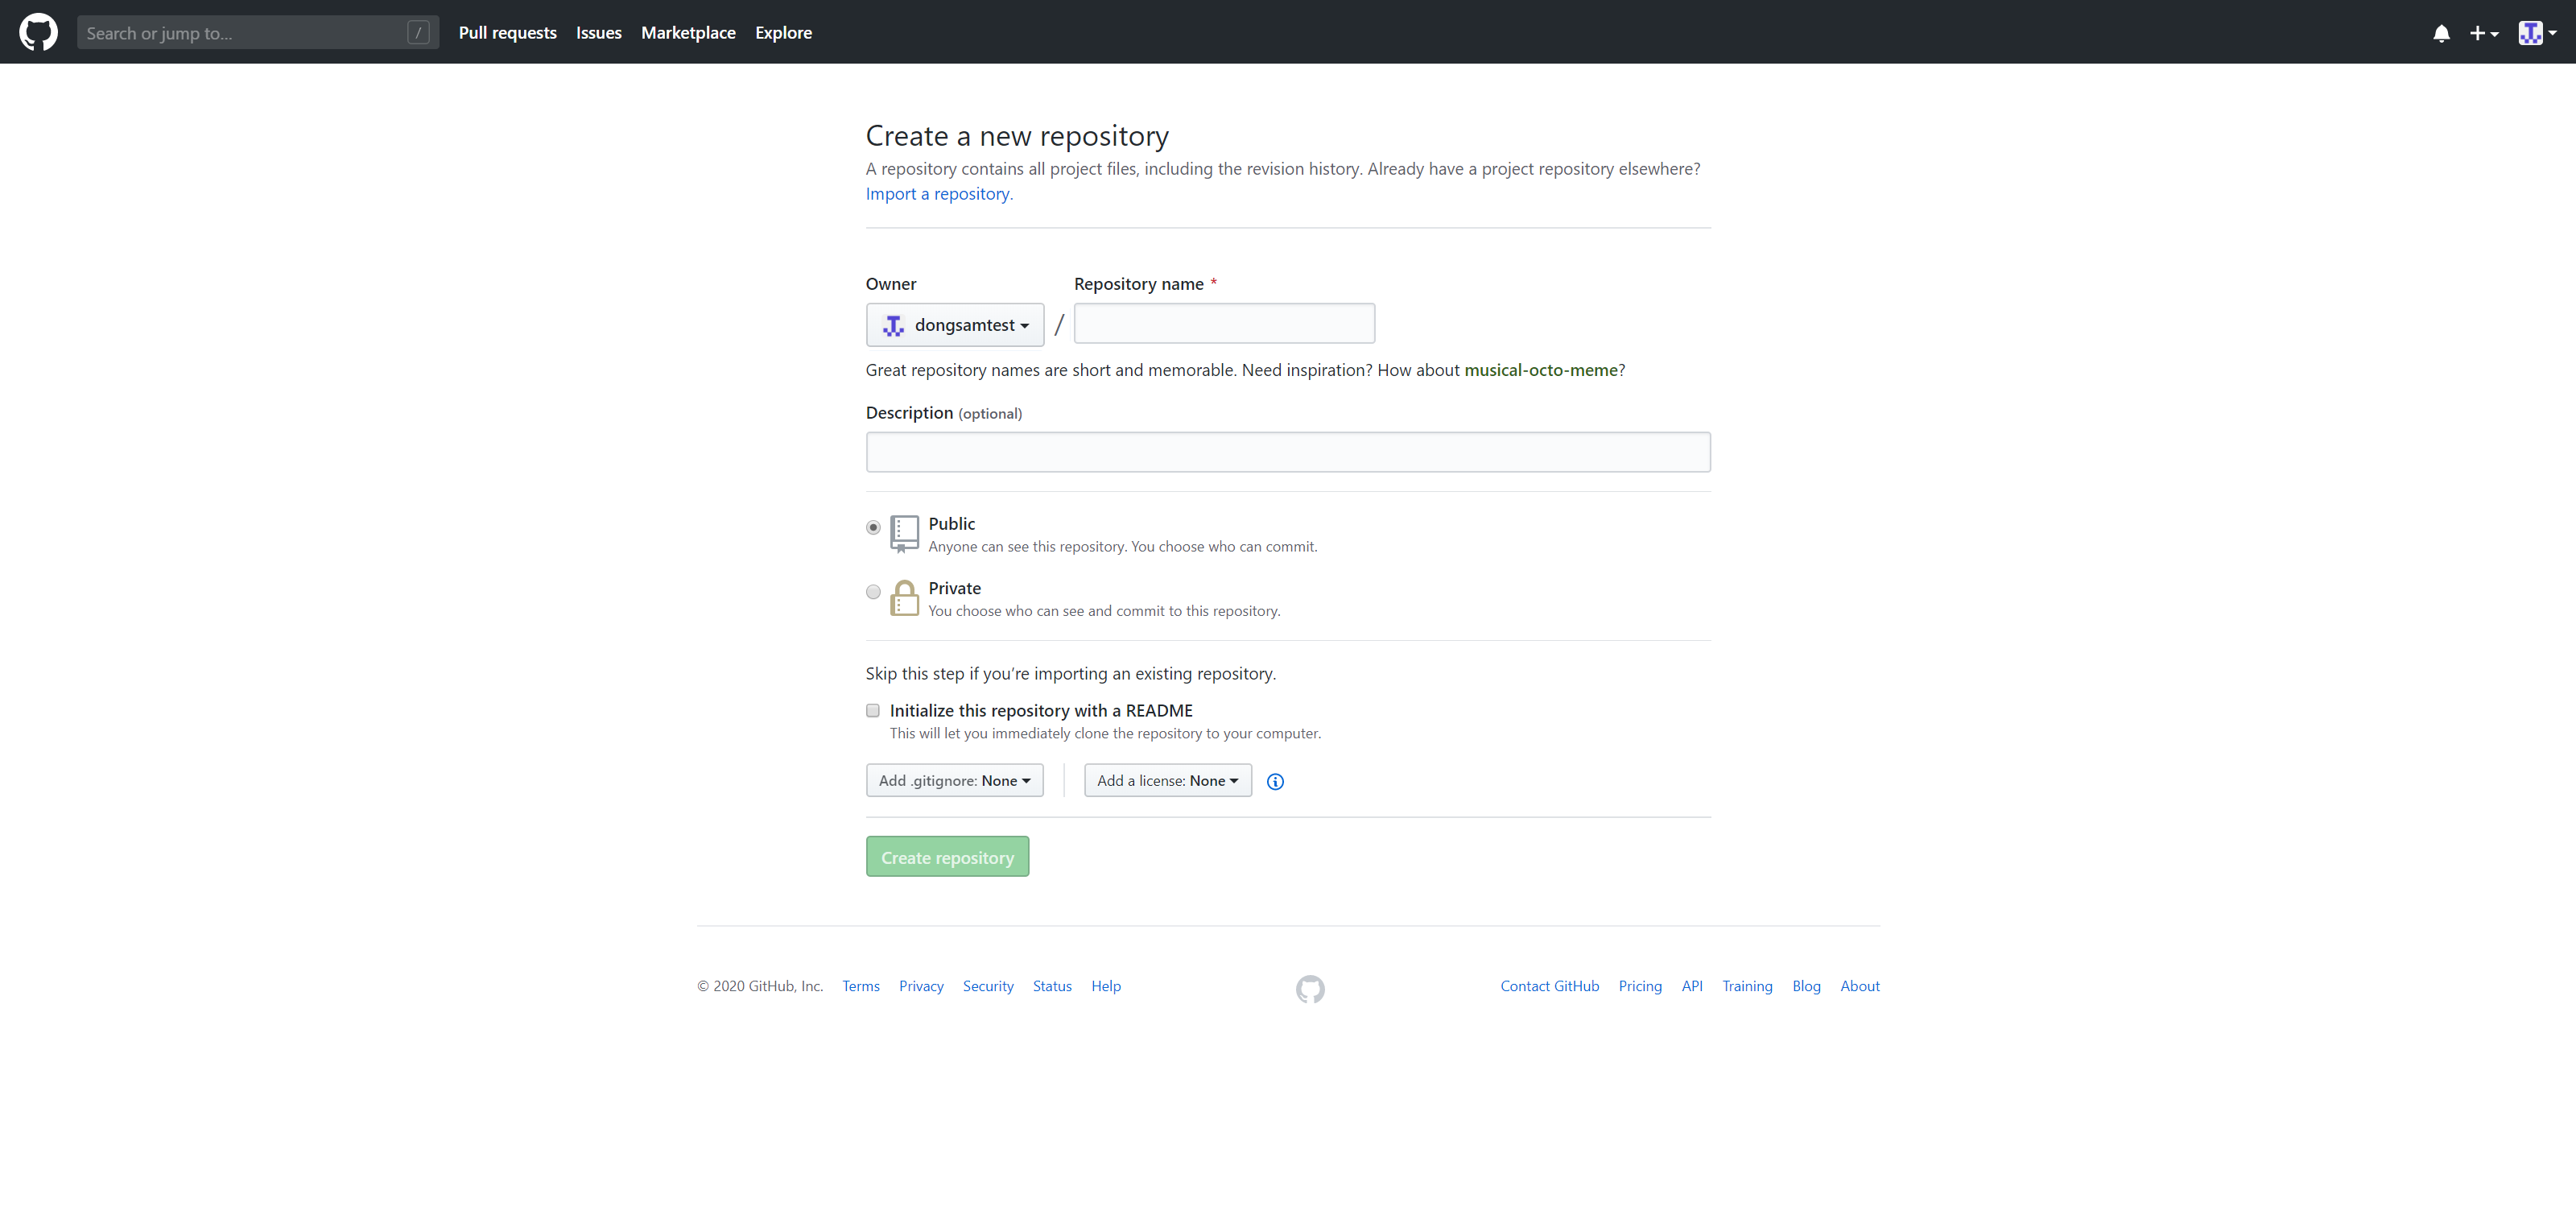The height and width of the screenshot is (1219, 2576).
Task: Open the Security footer link
Action: (x=988, y=986)
